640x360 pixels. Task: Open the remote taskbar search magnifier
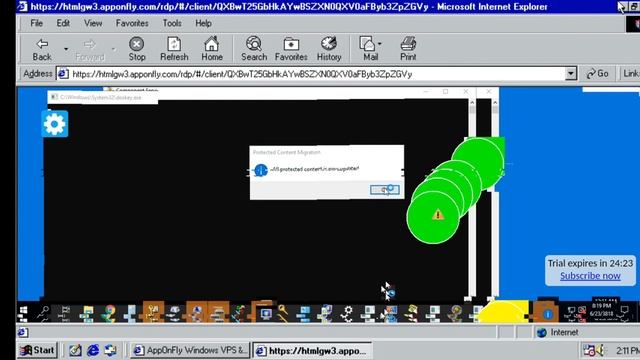click(43, 313)
